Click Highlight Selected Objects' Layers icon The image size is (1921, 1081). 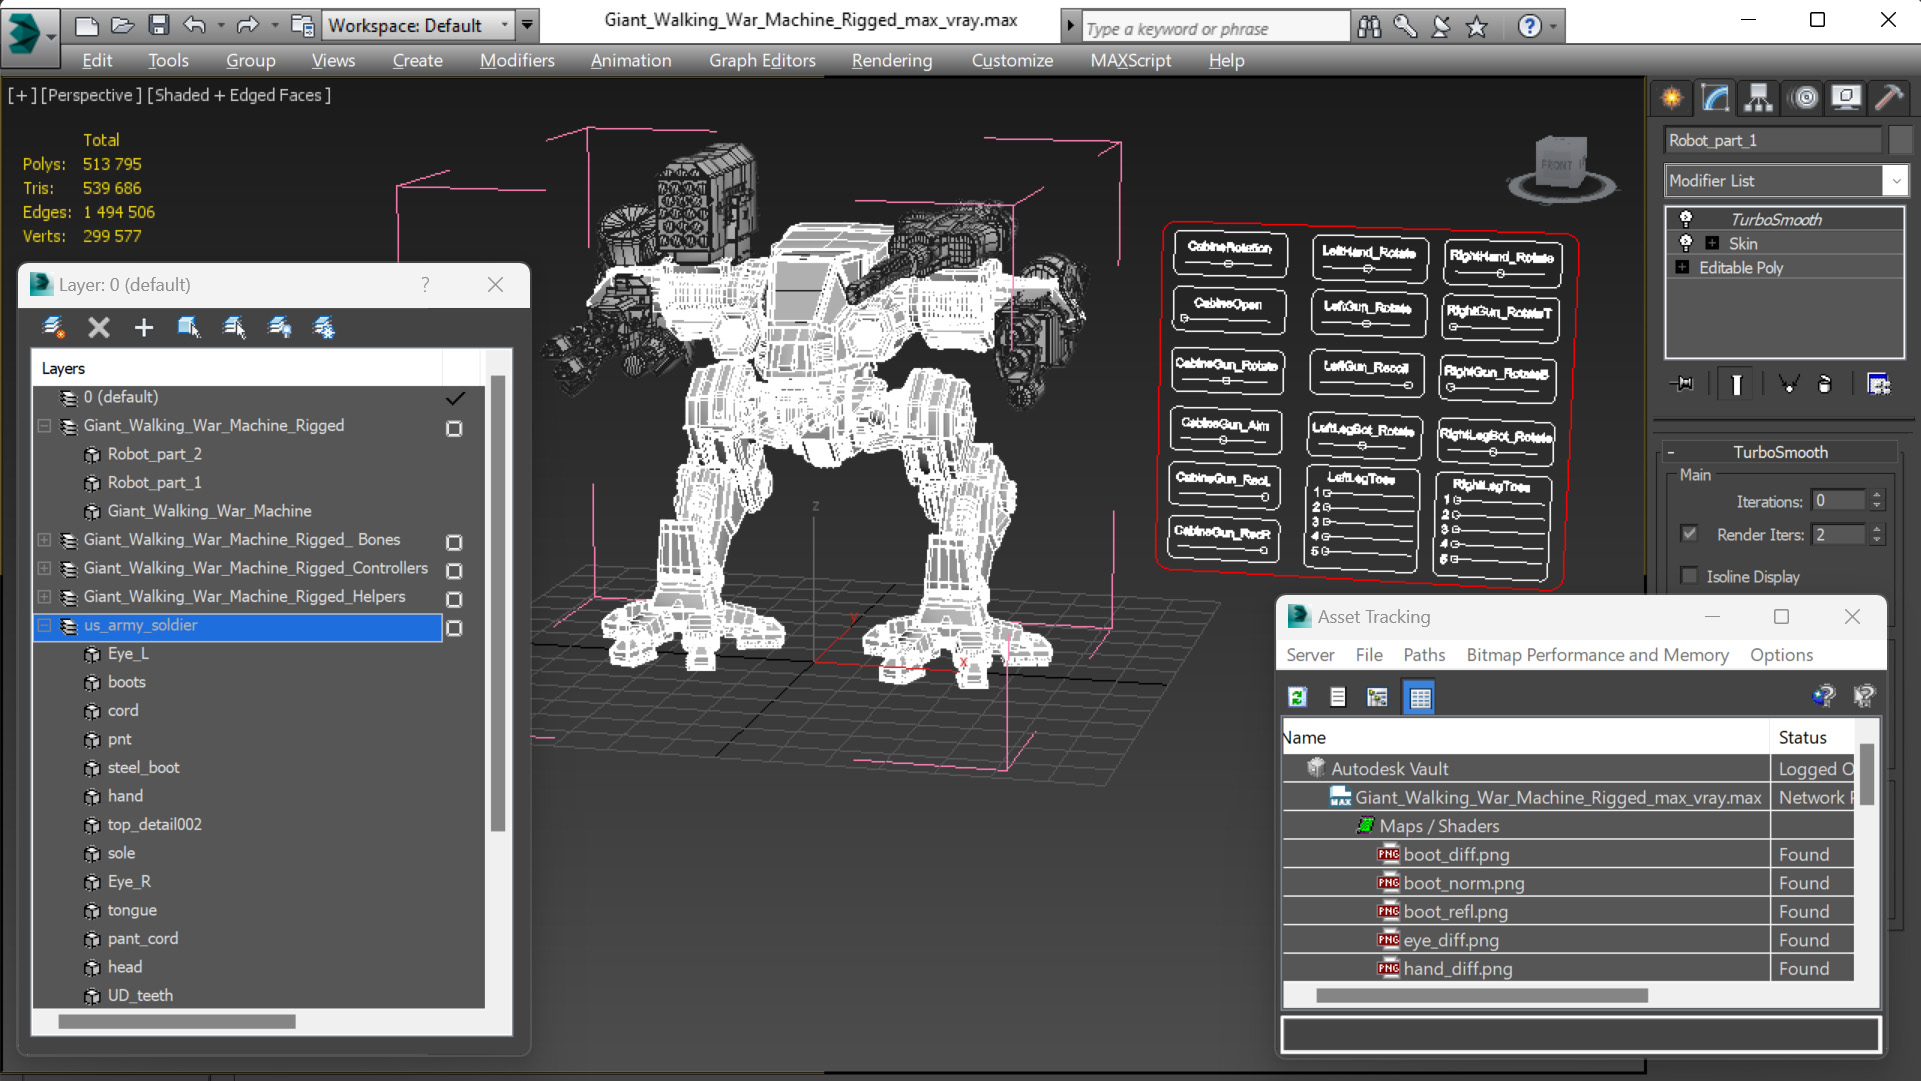pos(234,327)
